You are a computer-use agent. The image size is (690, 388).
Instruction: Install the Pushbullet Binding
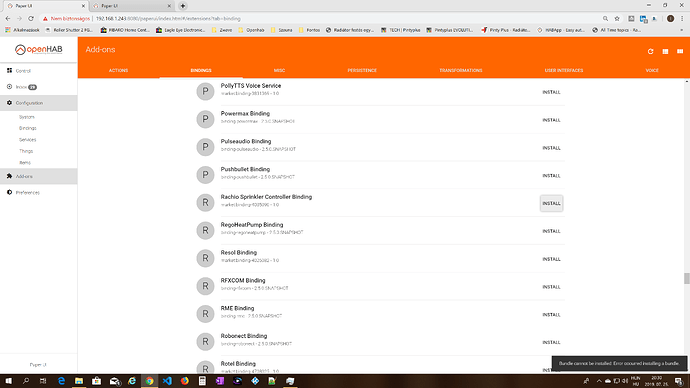[x=551, y=176]
